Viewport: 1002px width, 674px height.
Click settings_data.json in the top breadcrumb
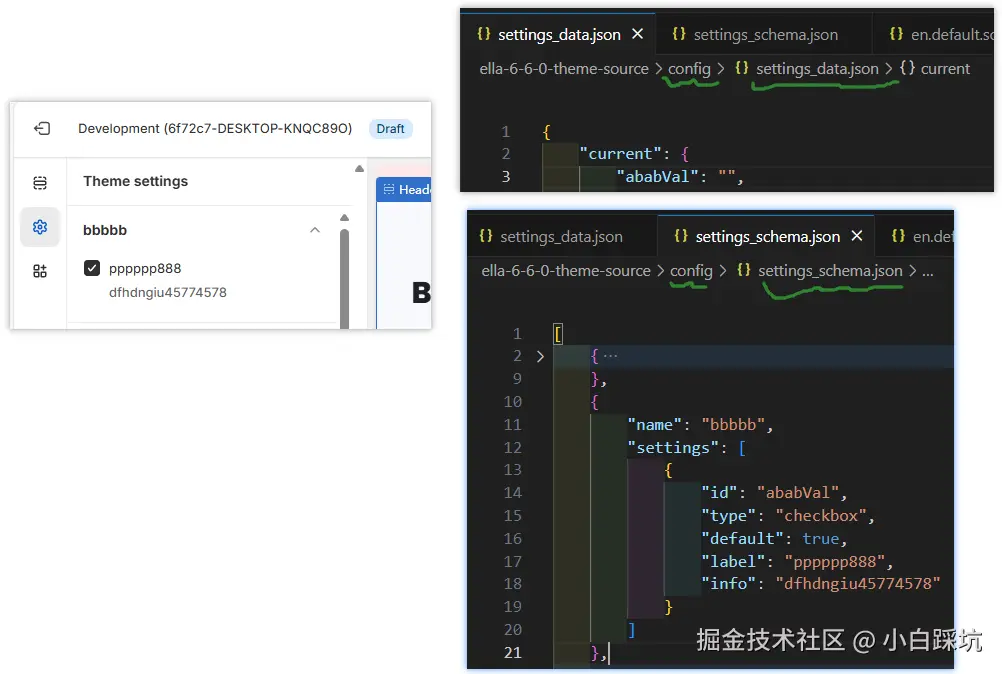[817, 69]
